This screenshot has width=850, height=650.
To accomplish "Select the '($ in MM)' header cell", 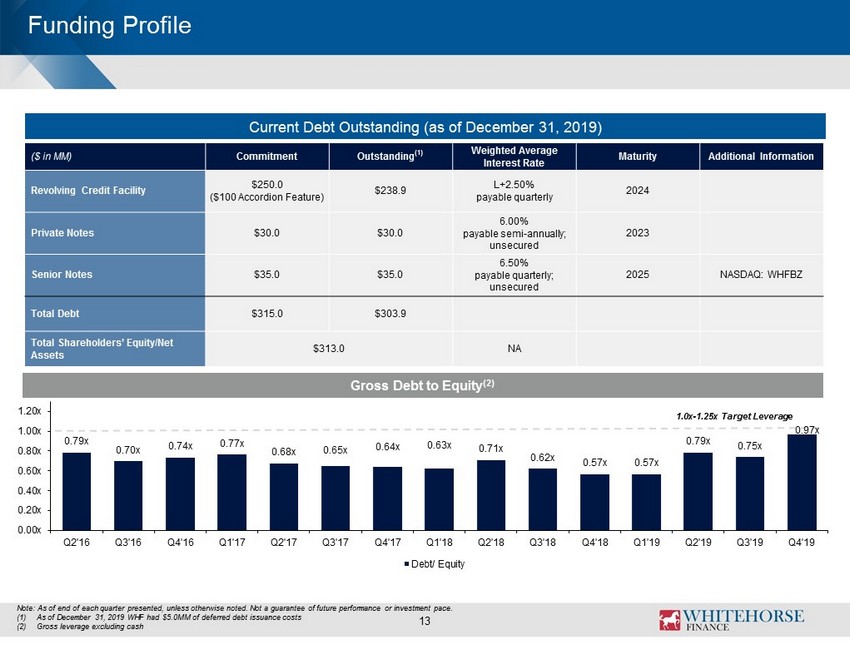I will tap(115, 156).
